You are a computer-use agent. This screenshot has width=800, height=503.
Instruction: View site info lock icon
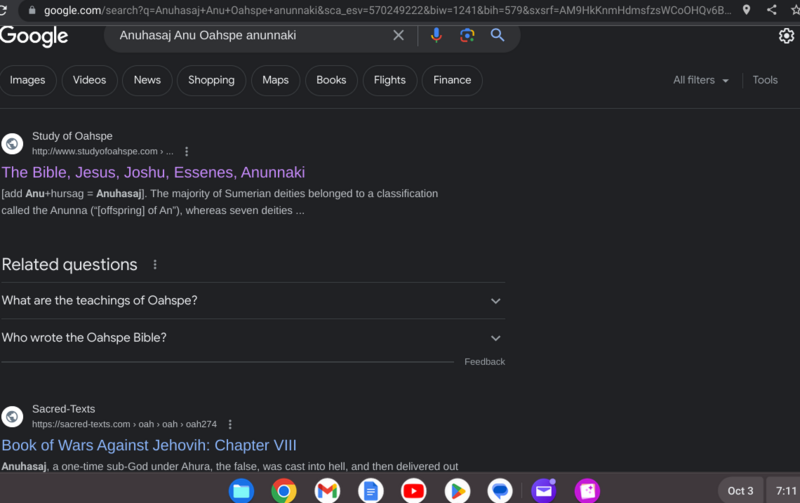(x=32, y=10)
